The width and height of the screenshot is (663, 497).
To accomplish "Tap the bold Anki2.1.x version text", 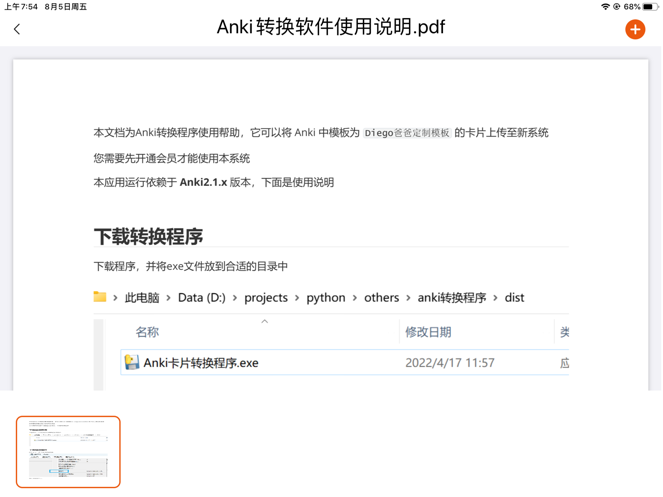I will click(x=203, y=182).
